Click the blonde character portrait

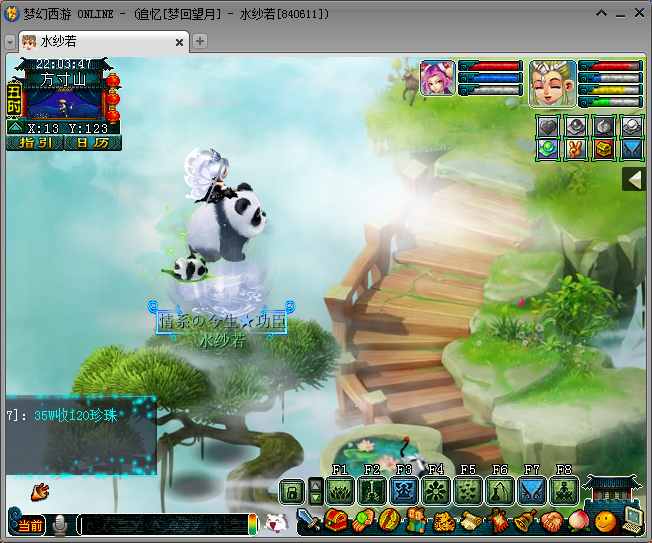tap(552, 84)
